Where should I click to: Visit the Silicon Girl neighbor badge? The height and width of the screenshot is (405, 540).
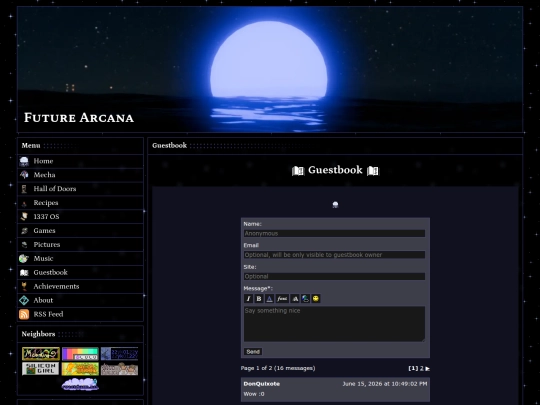(x=41, y=369)
